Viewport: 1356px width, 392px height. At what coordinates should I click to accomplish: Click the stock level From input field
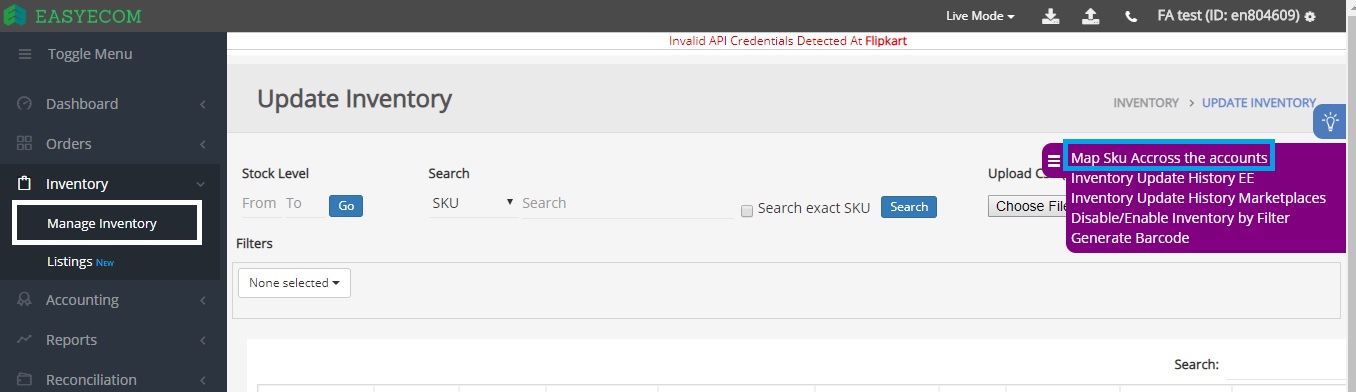pyautogui.click(x=259, y=203)
